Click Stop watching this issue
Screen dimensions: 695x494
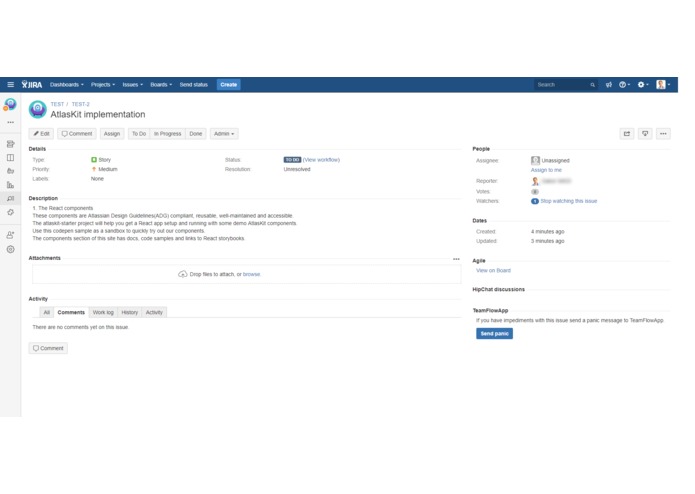tap(569, 201)
